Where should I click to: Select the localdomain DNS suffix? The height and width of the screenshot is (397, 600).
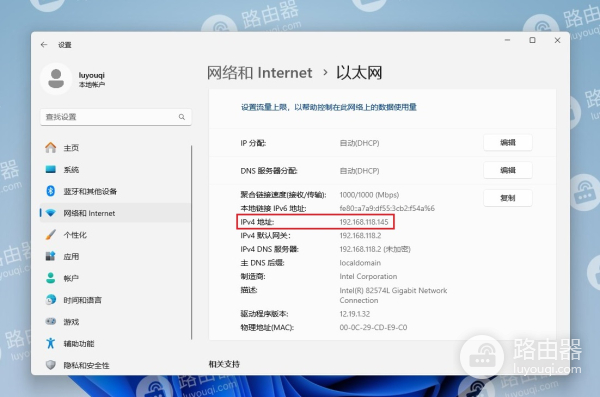[360, 263]
